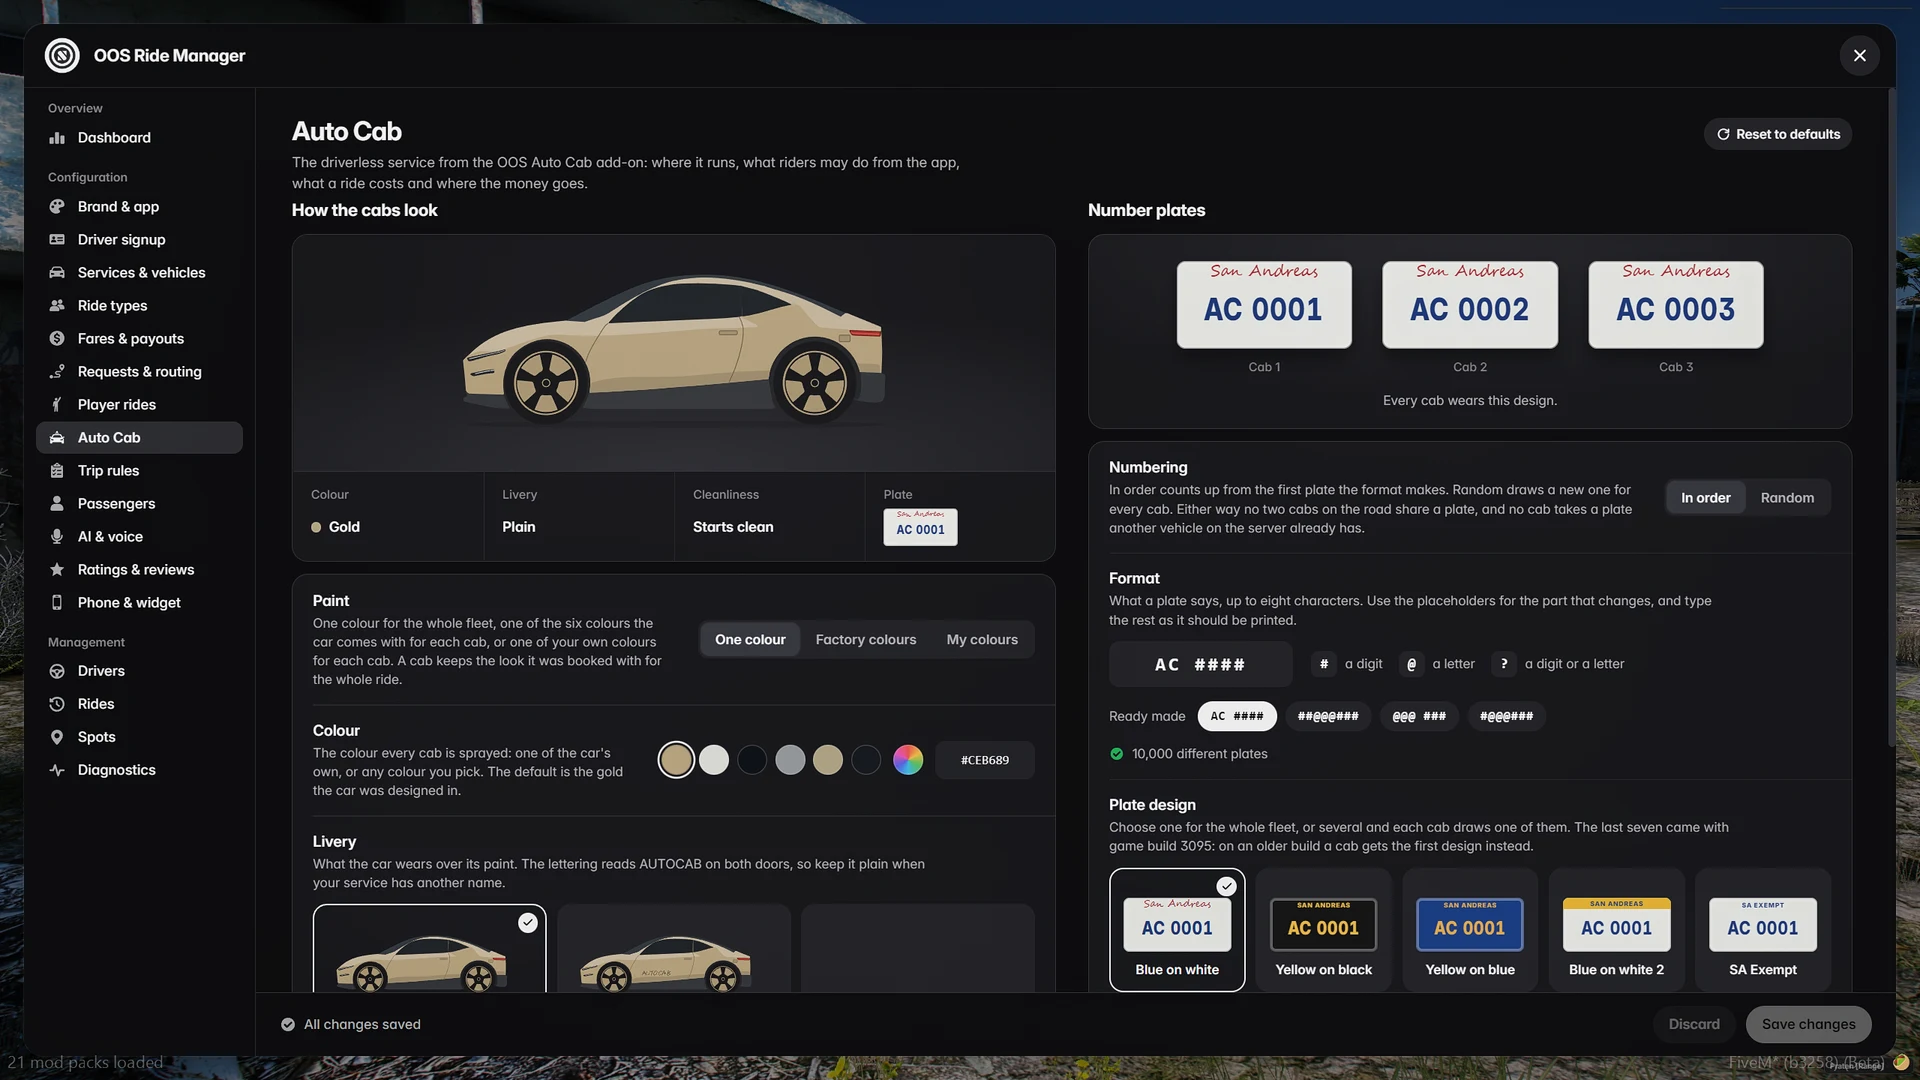
Task: Pick the #@@### ready-made format
Action: [1506, 717]
